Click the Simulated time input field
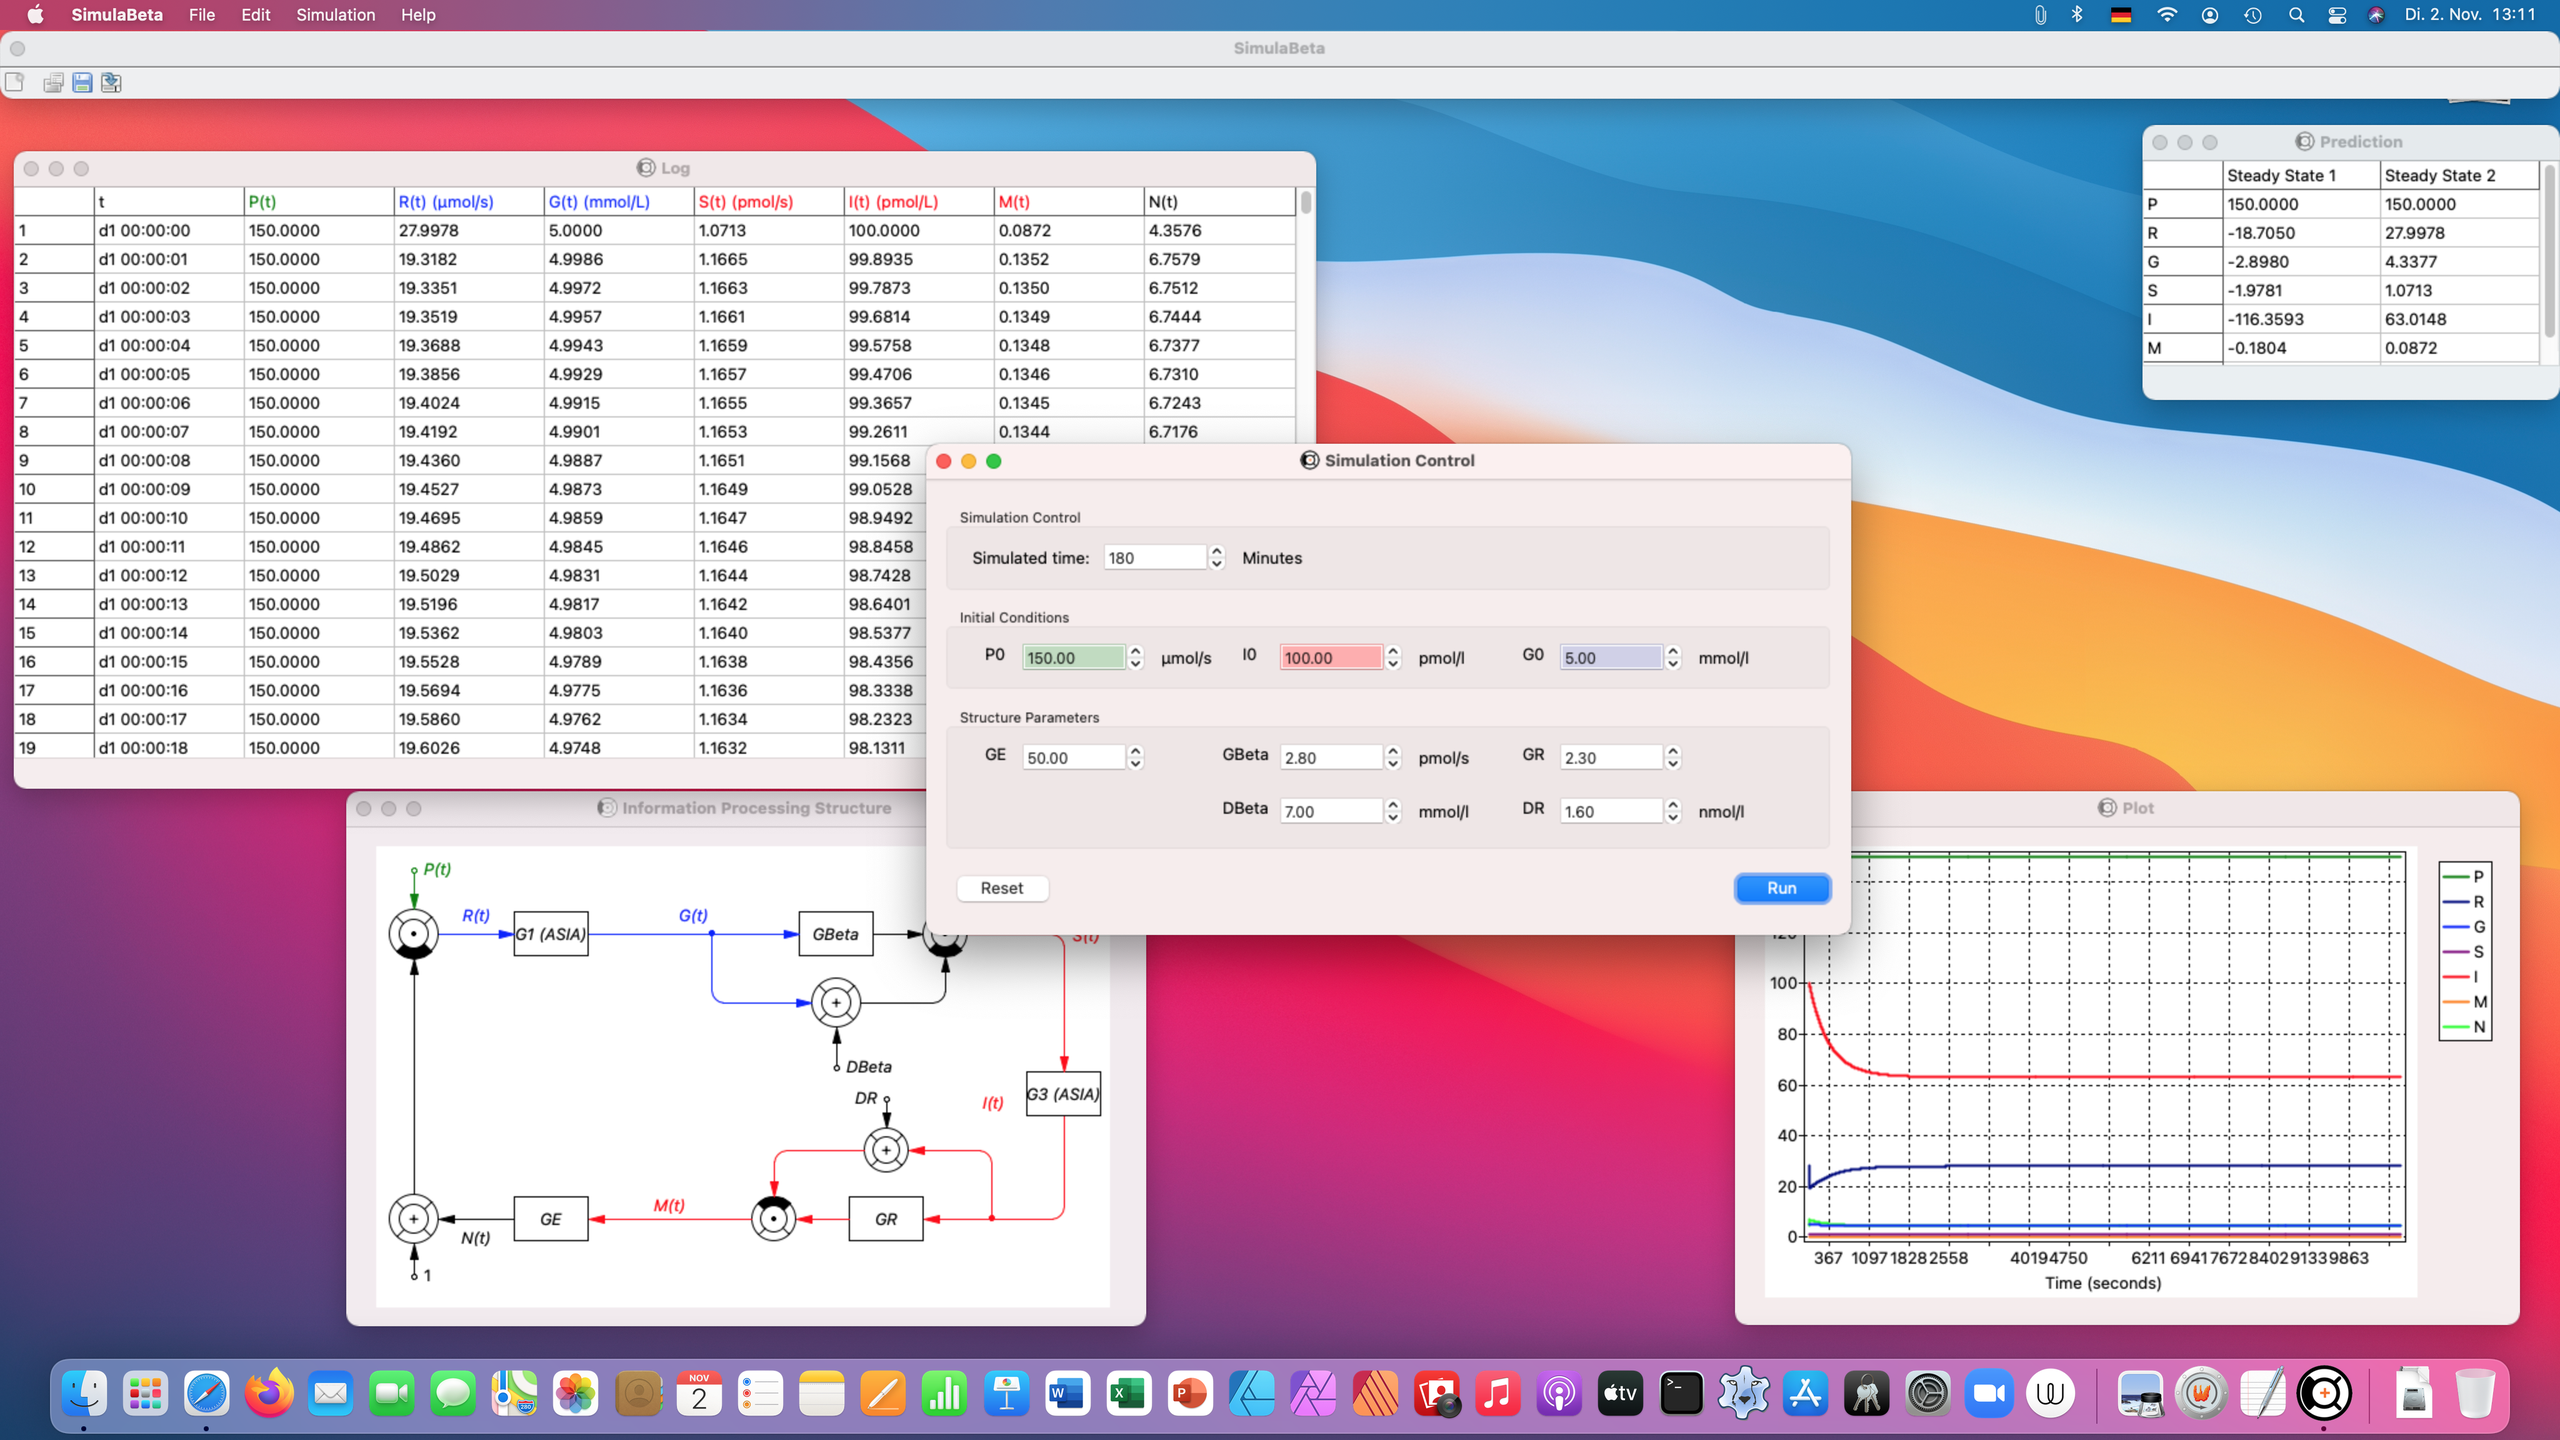The height and width of the screenshot is (1440, 2560). click(1155, 558)
